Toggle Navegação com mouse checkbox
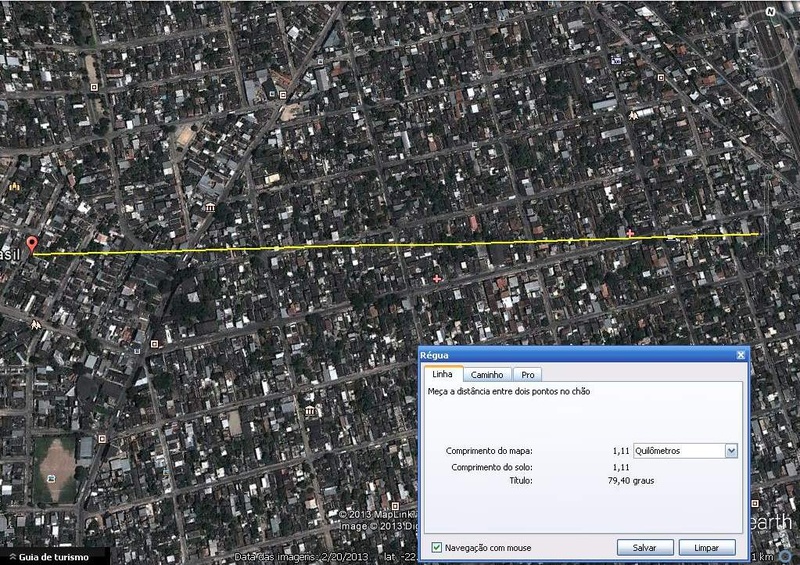 [437, 548]
